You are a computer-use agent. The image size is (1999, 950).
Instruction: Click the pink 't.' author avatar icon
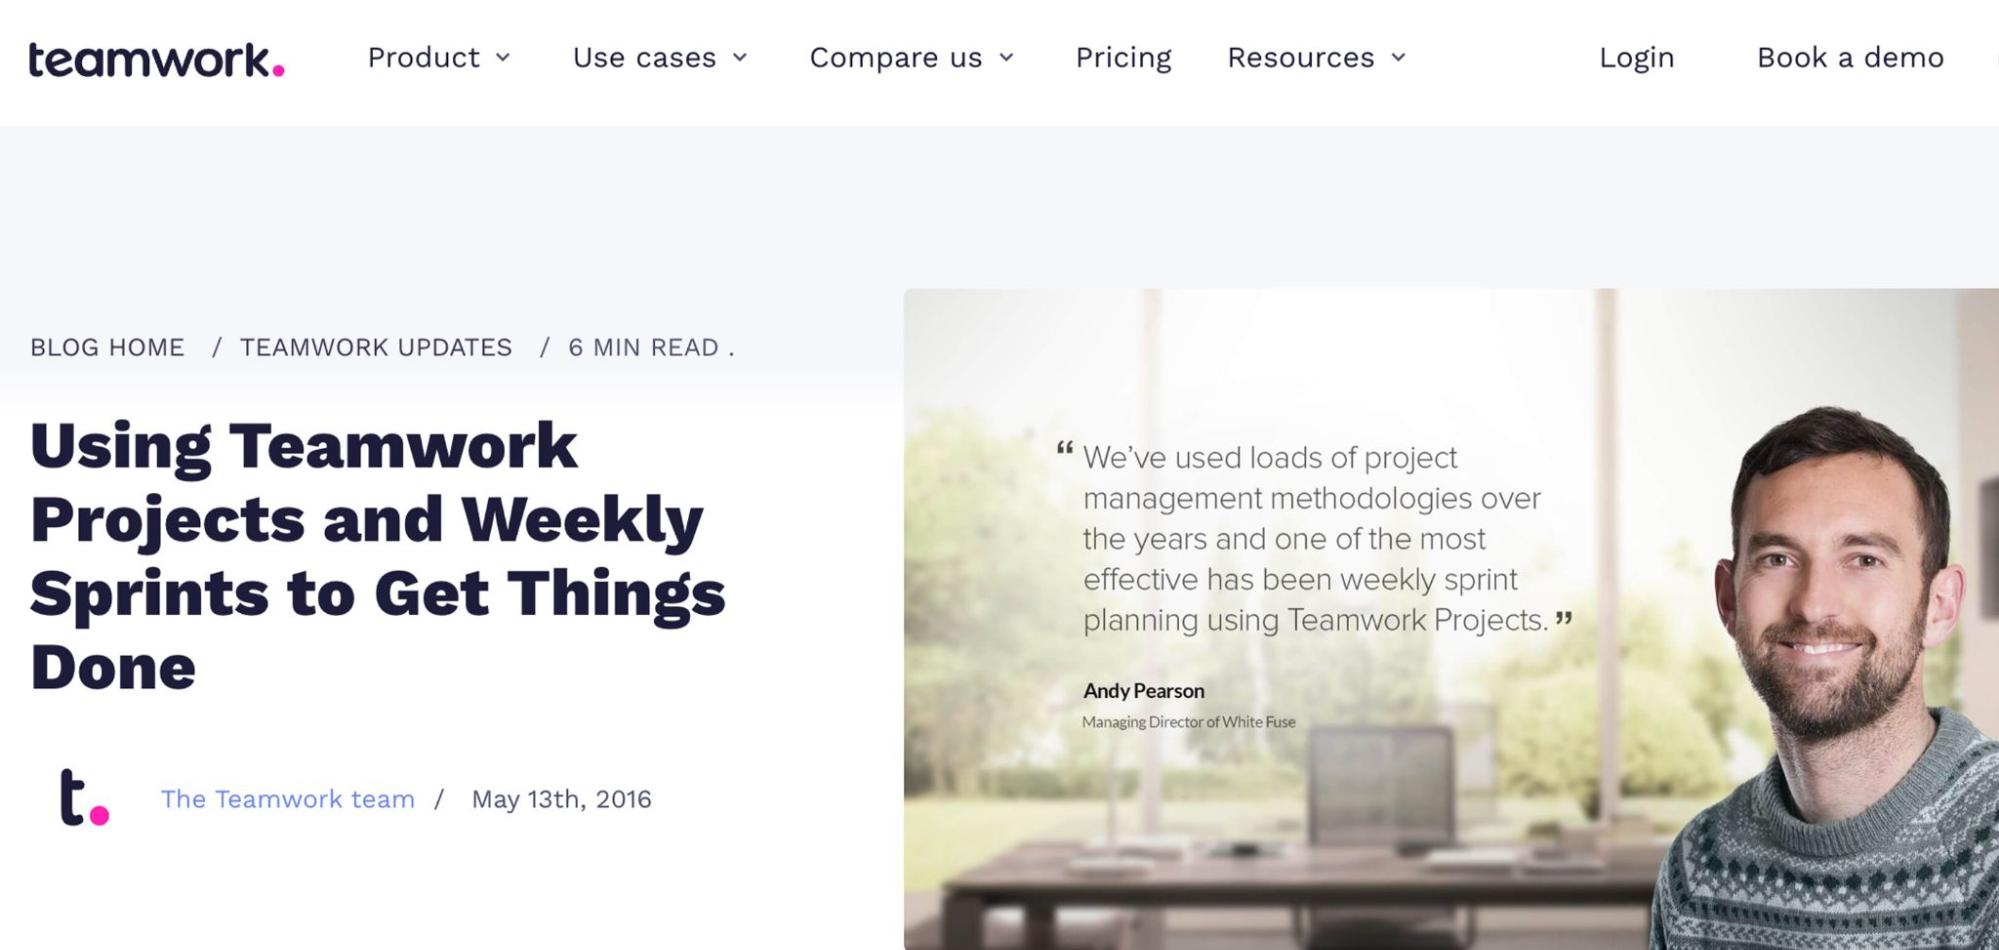(x=82, y=800)
